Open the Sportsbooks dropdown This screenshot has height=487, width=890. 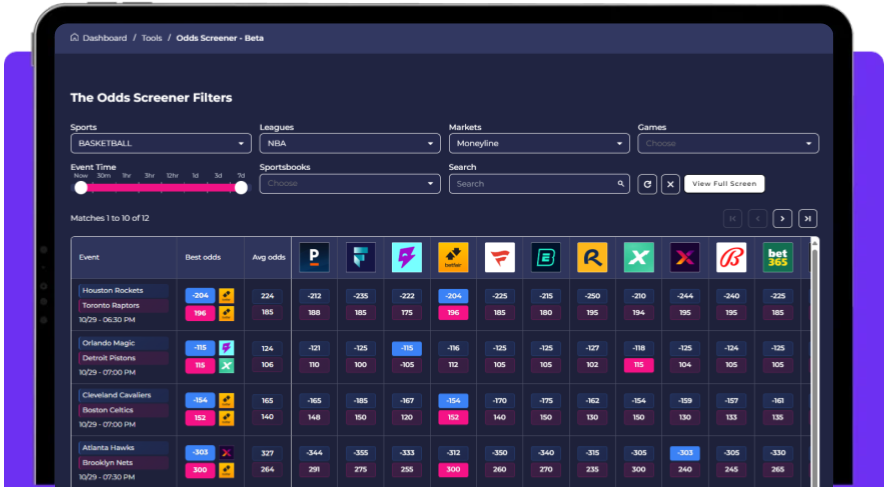pos(350,183)
